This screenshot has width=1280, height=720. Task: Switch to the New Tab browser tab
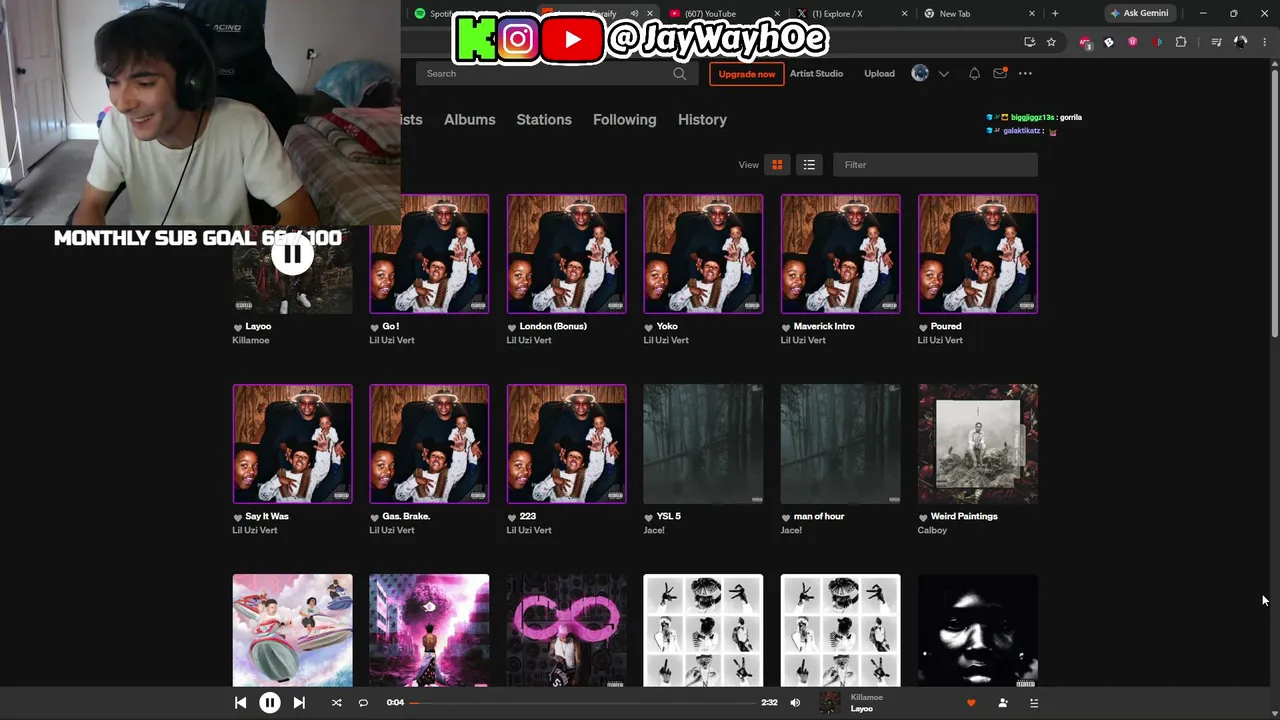(978, 14)
